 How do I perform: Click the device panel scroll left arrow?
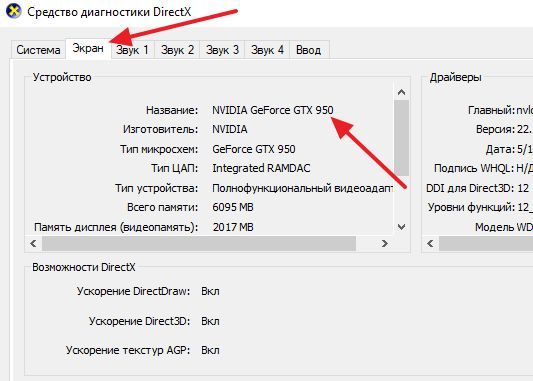coord(33,243)
